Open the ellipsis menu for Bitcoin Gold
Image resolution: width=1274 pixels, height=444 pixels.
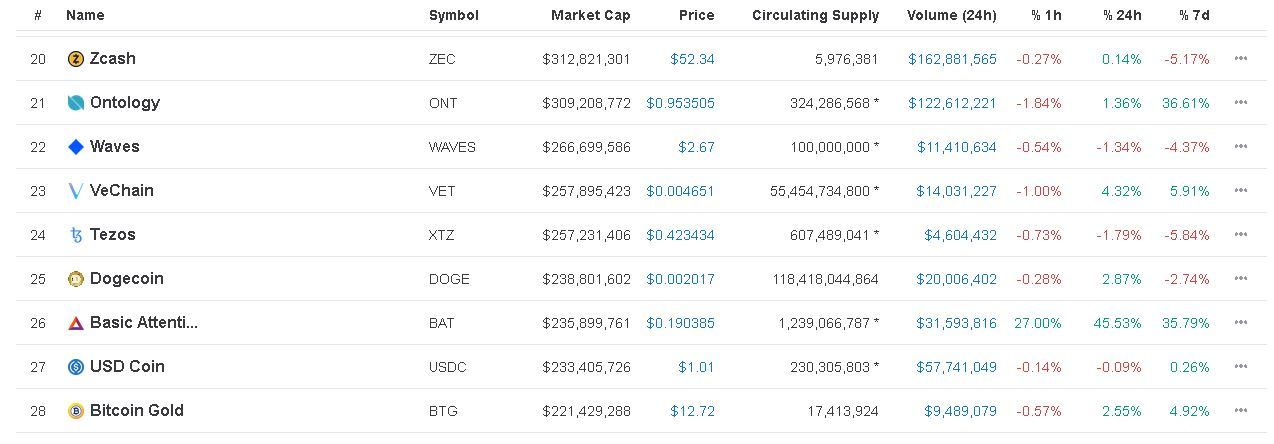(1241, 411)
